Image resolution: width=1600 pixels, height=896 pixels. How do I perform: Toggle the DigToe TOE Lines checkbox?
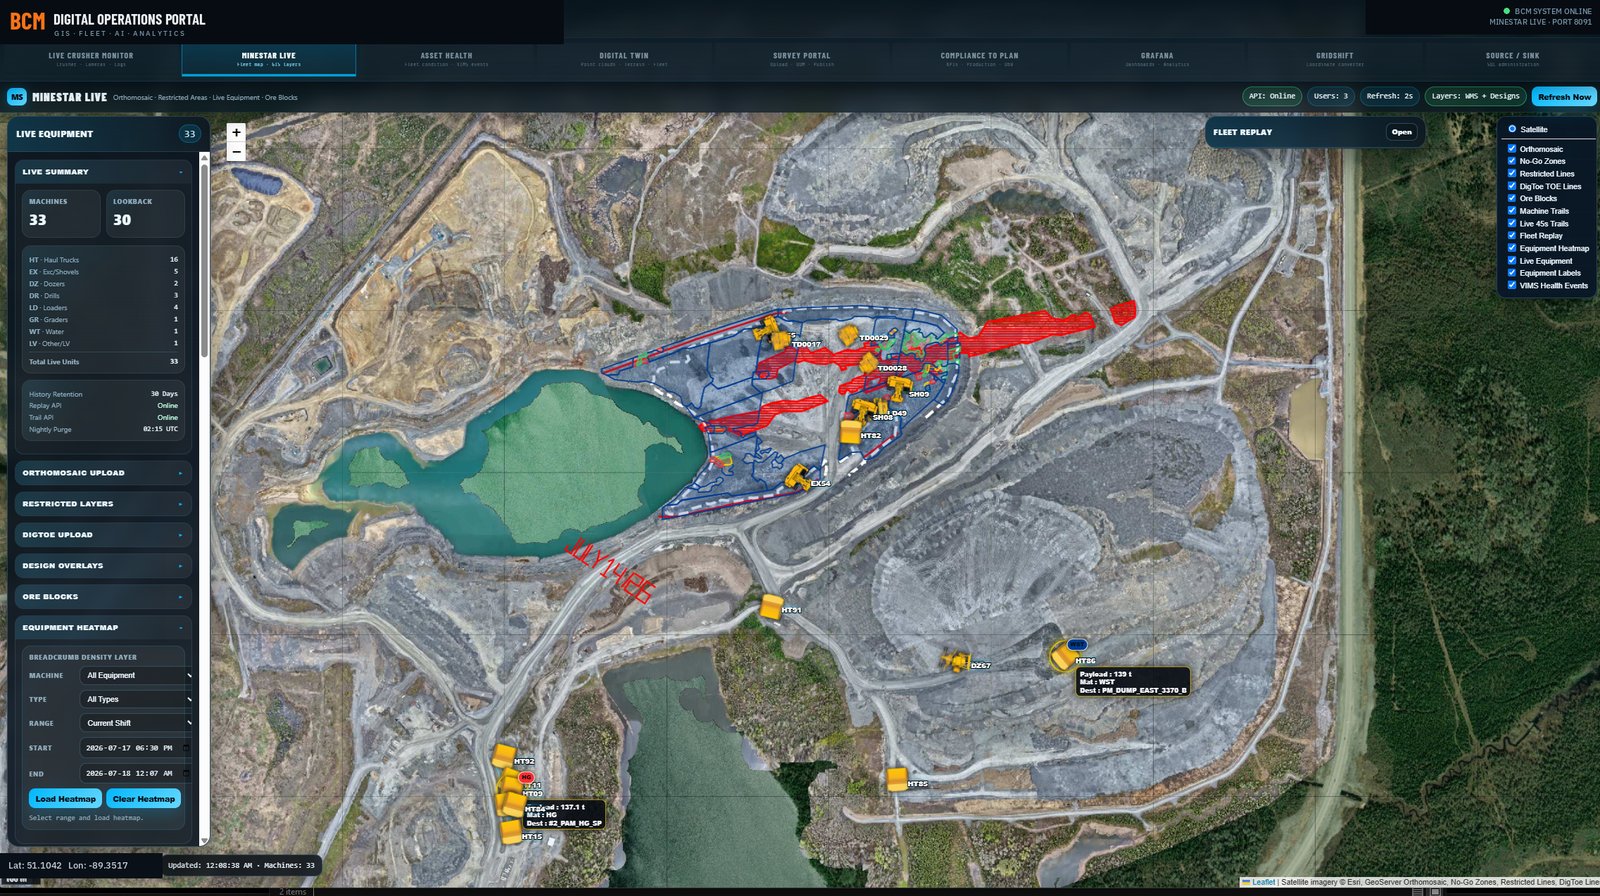click(1512, 185)
